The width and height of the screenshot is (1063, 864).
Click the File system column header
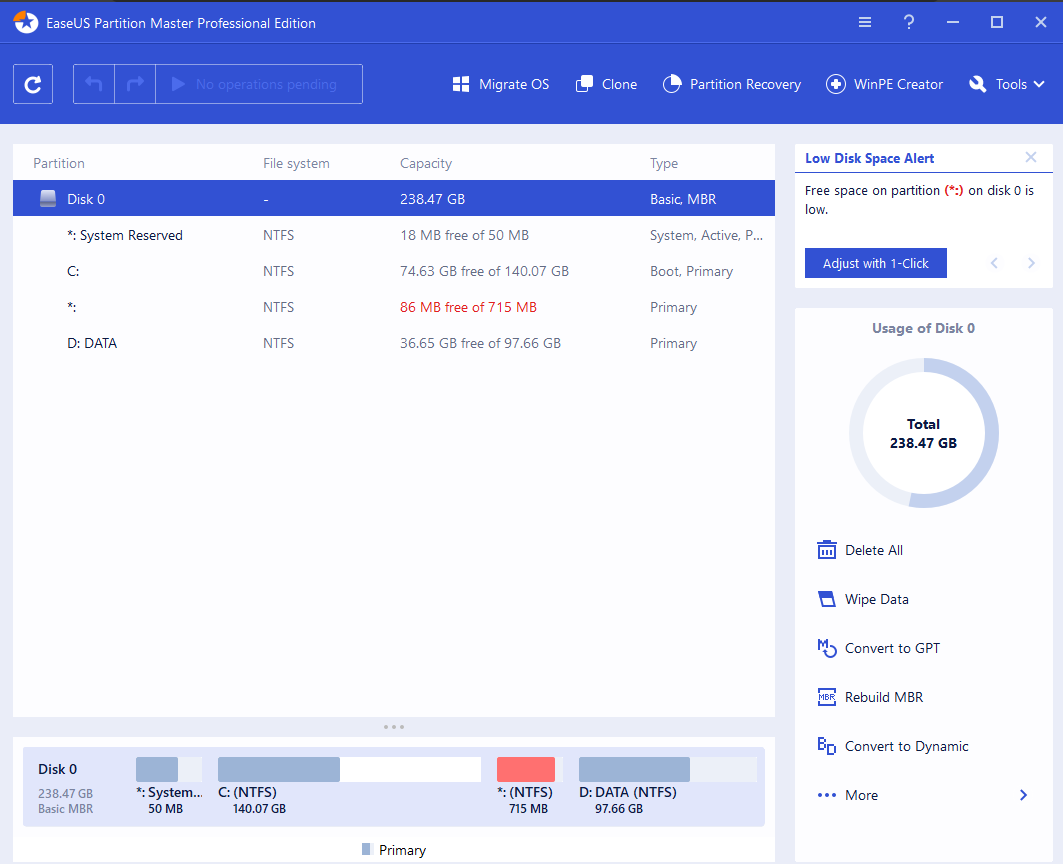(x=296, y=163)
